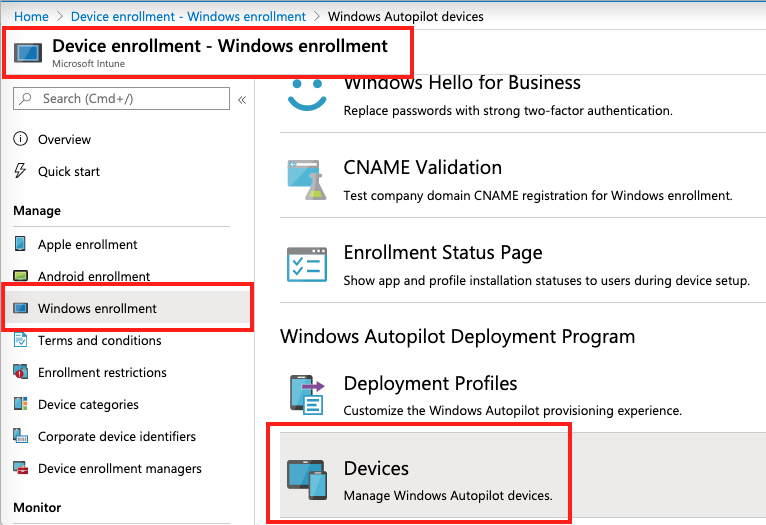Open the Enrollment Status Page tile

point(523,261)
